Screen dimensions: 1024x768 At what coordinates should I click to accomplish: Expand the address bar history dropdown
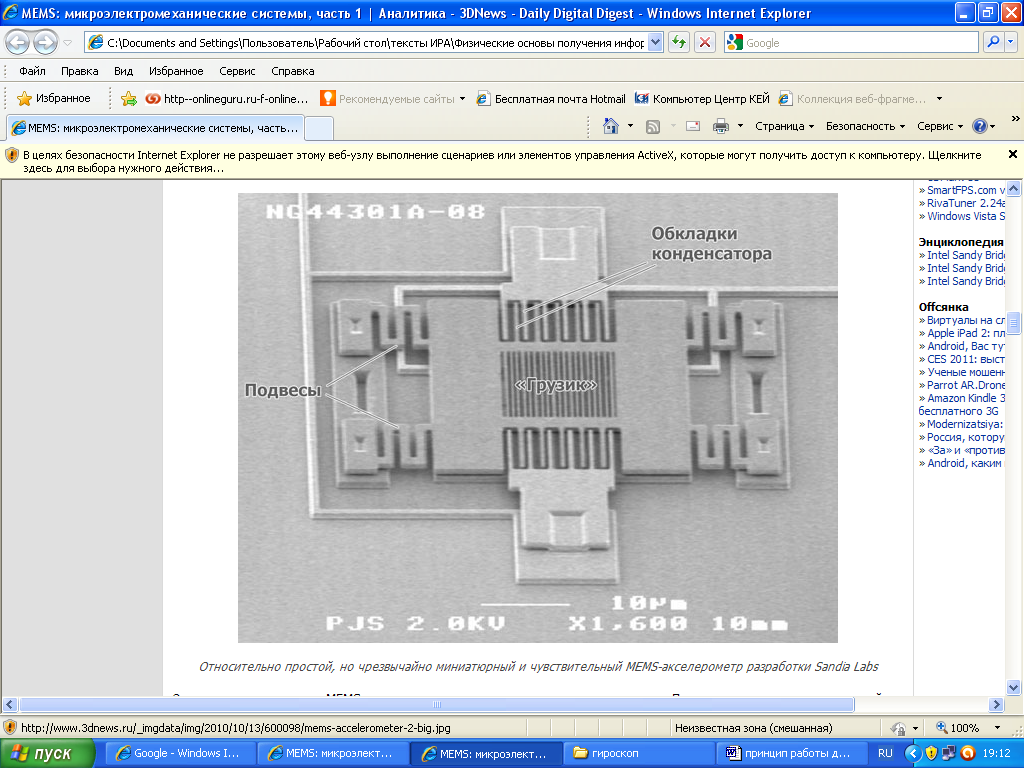click(x=656, y=43)
